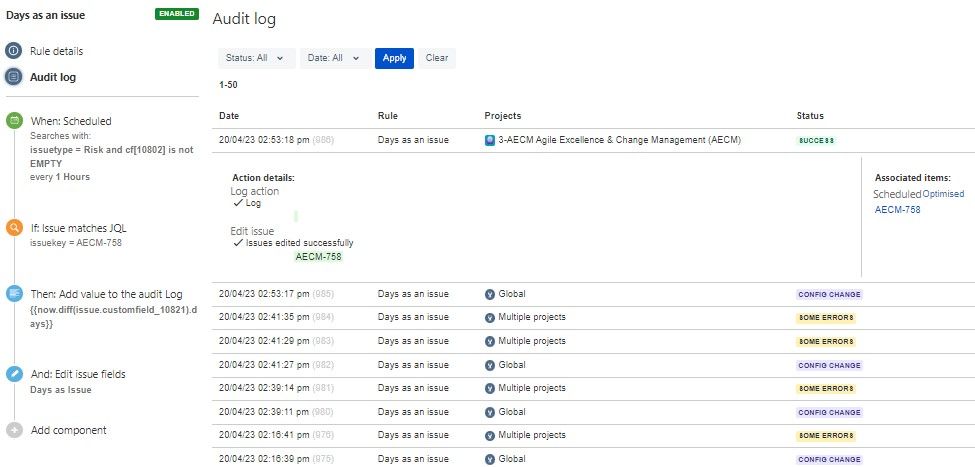Clear the audit log filters
Screen dimensions: 975x467
click(437, 58)
